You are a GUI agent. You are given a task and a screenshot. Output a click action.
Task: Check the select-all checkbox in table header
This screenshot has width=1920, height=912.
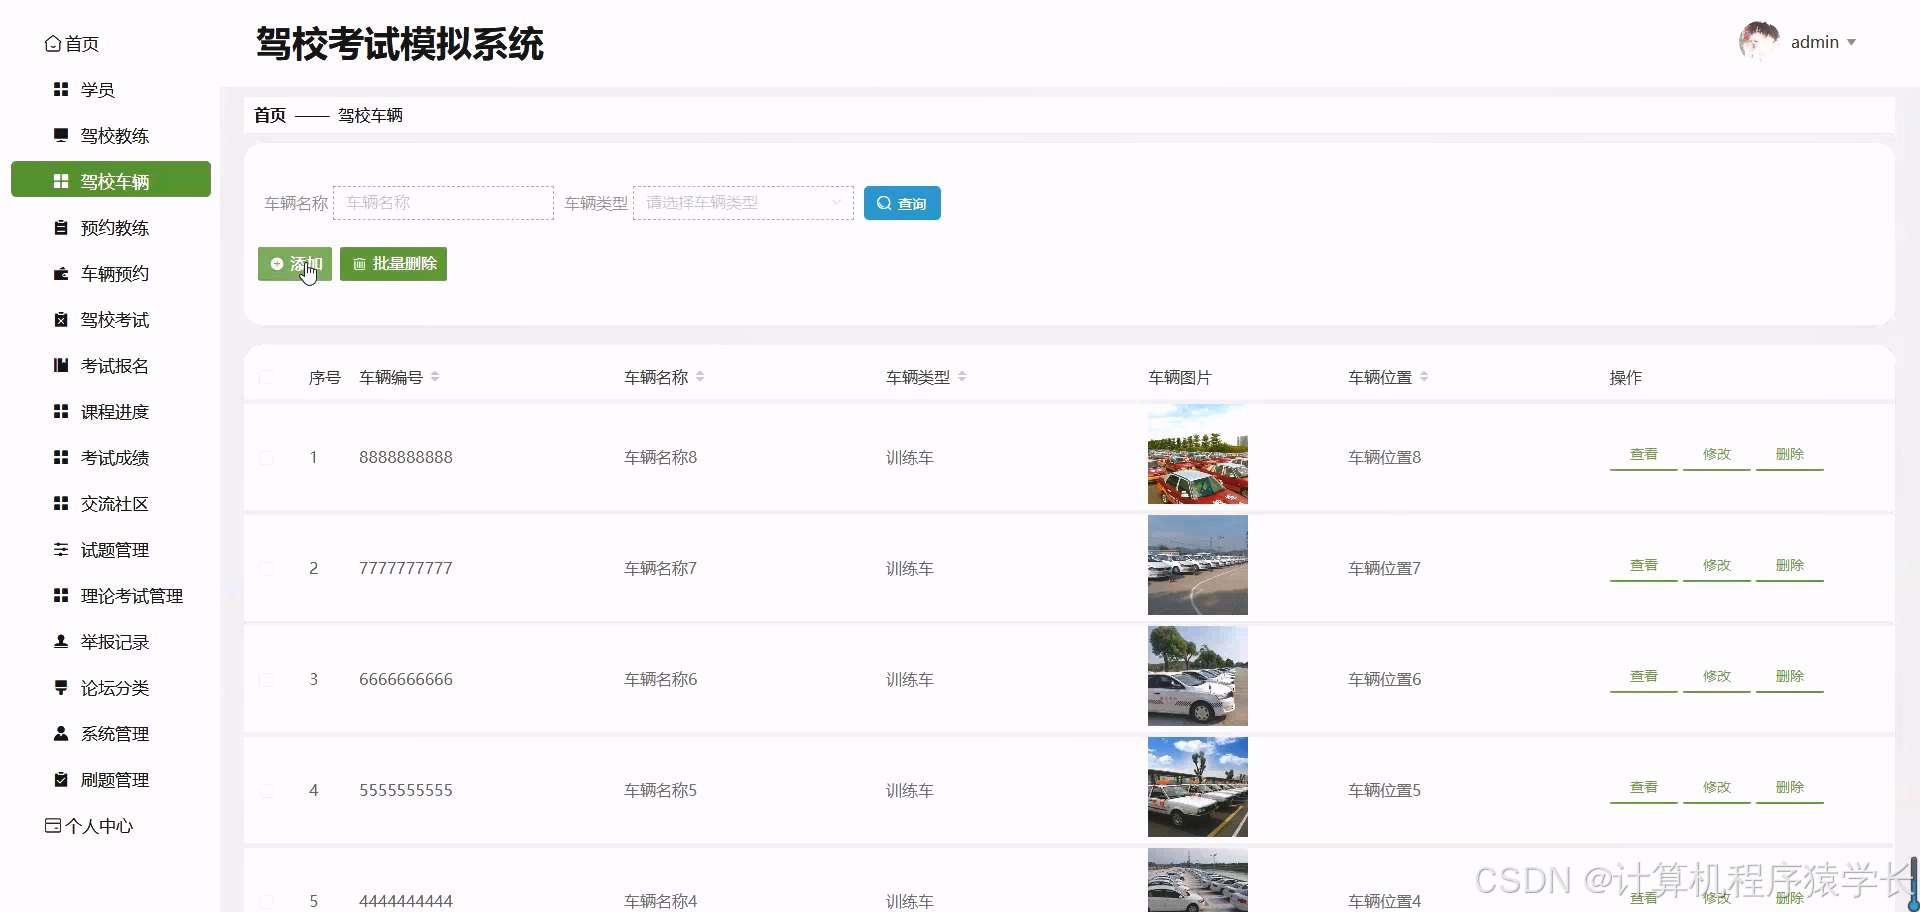tap(266, 377)
